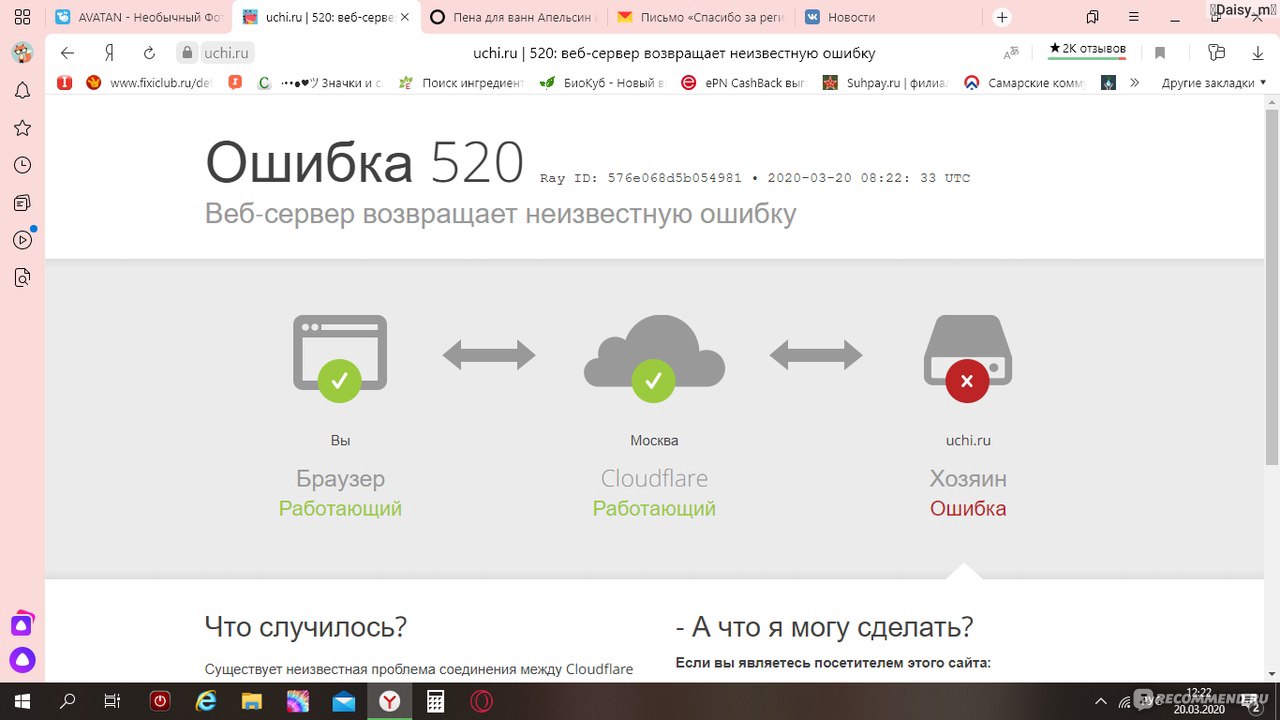Click the padlock site security icon

pos(186,53)
